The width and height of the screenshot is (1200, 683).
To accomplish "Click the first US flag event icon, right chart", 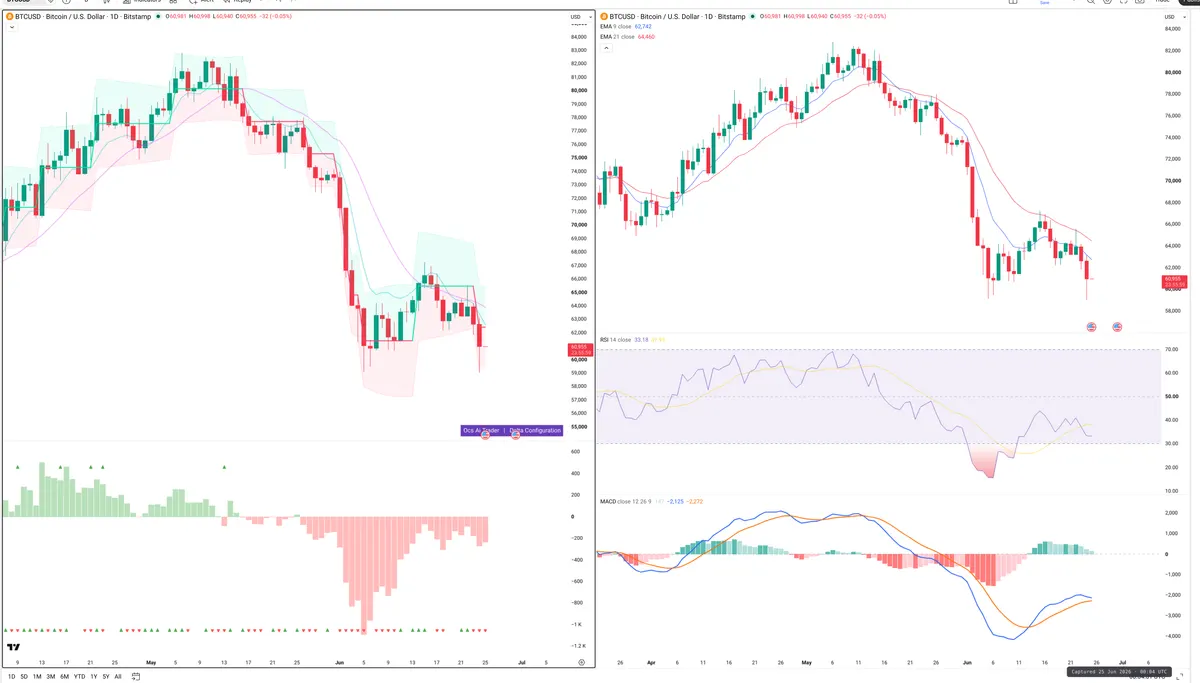I will [x=1091, y=327].
